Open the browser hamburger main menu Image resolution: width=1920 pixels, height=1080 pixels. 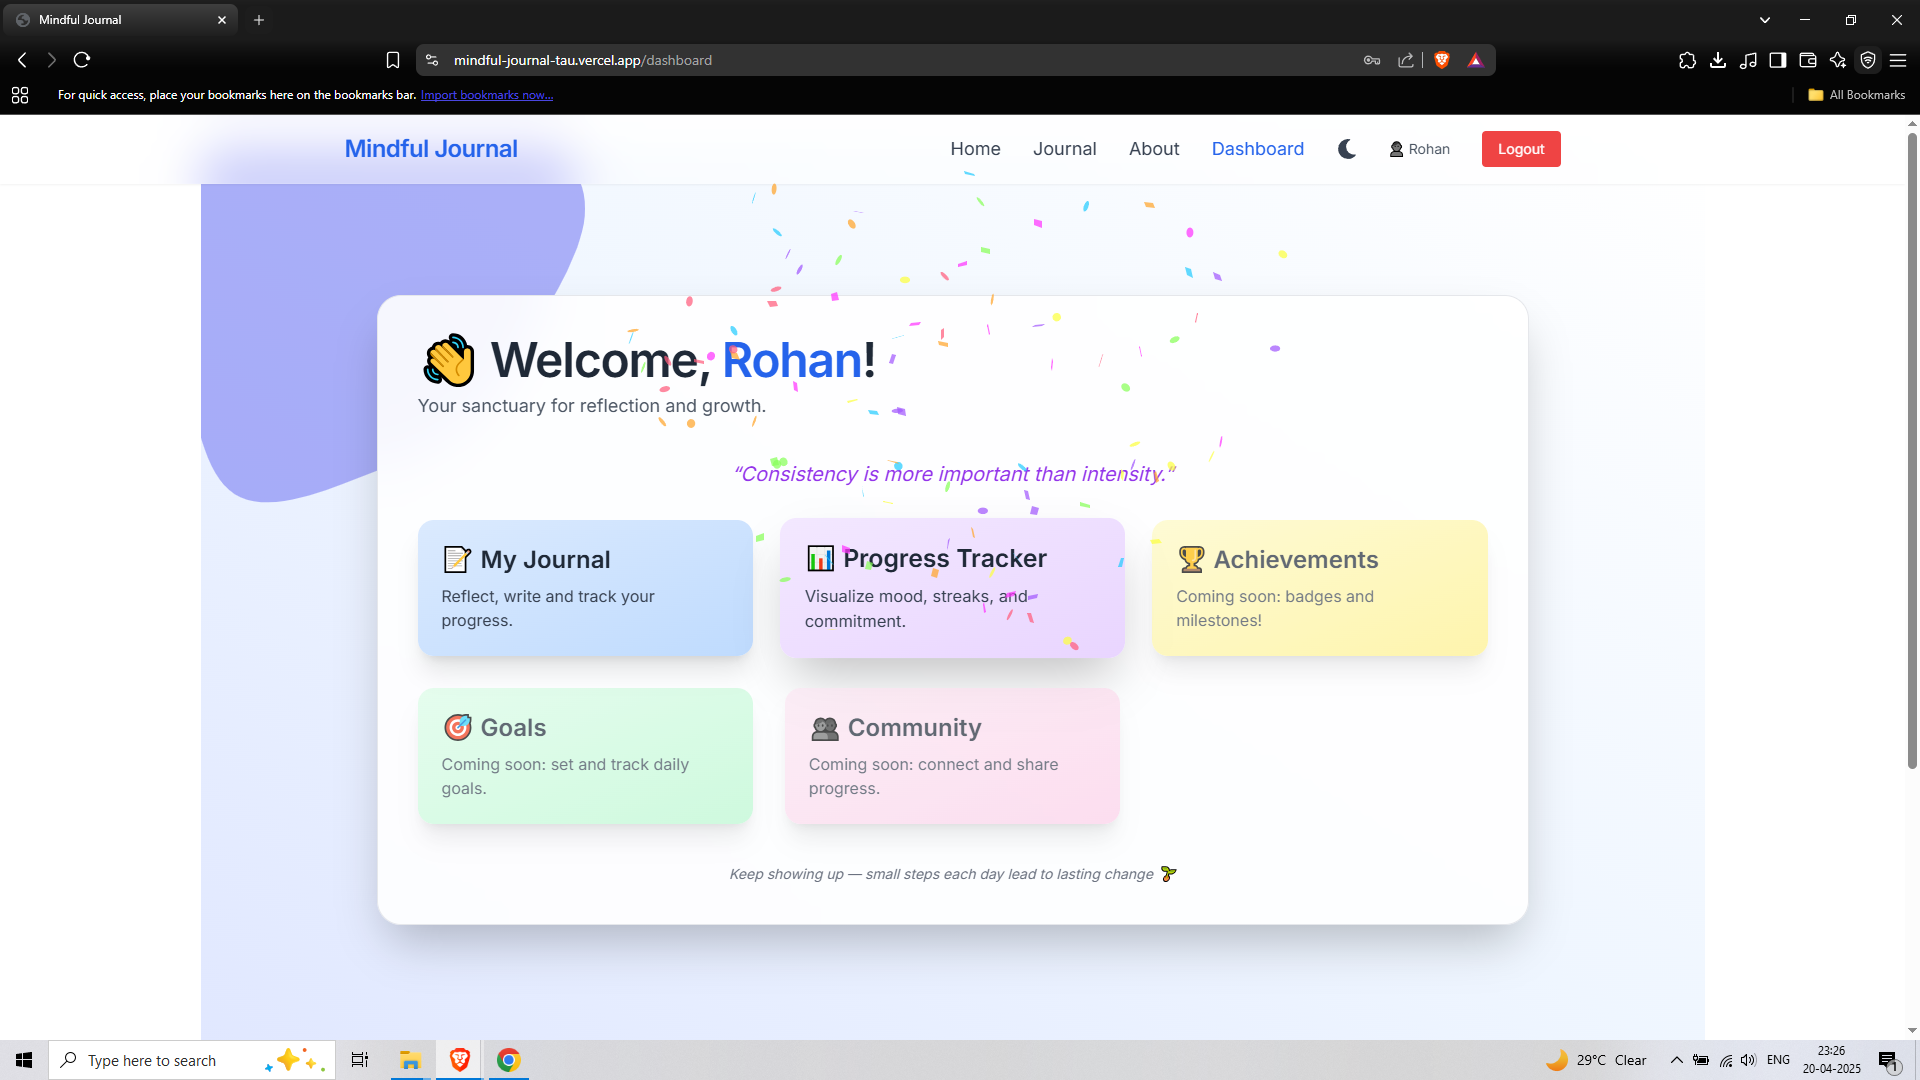(1898, 60)
